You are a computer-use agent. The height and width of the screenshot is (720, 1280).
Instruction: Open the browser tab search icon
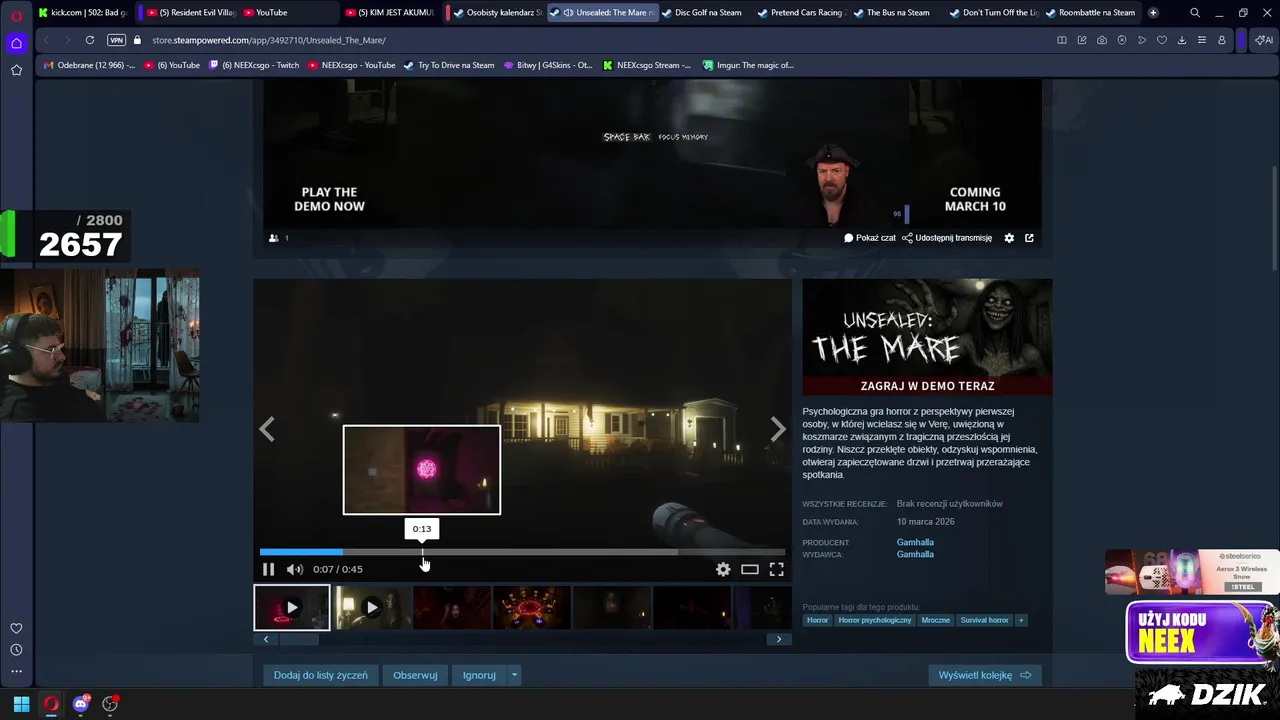pos(1195,13)
